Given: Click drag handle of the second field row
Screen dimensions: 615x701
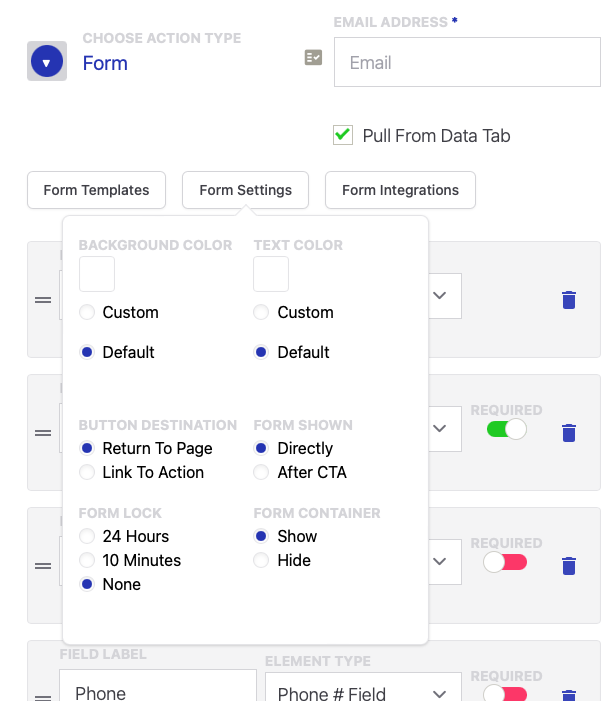Looking at the screenshot, I should [x=43, y=432].
